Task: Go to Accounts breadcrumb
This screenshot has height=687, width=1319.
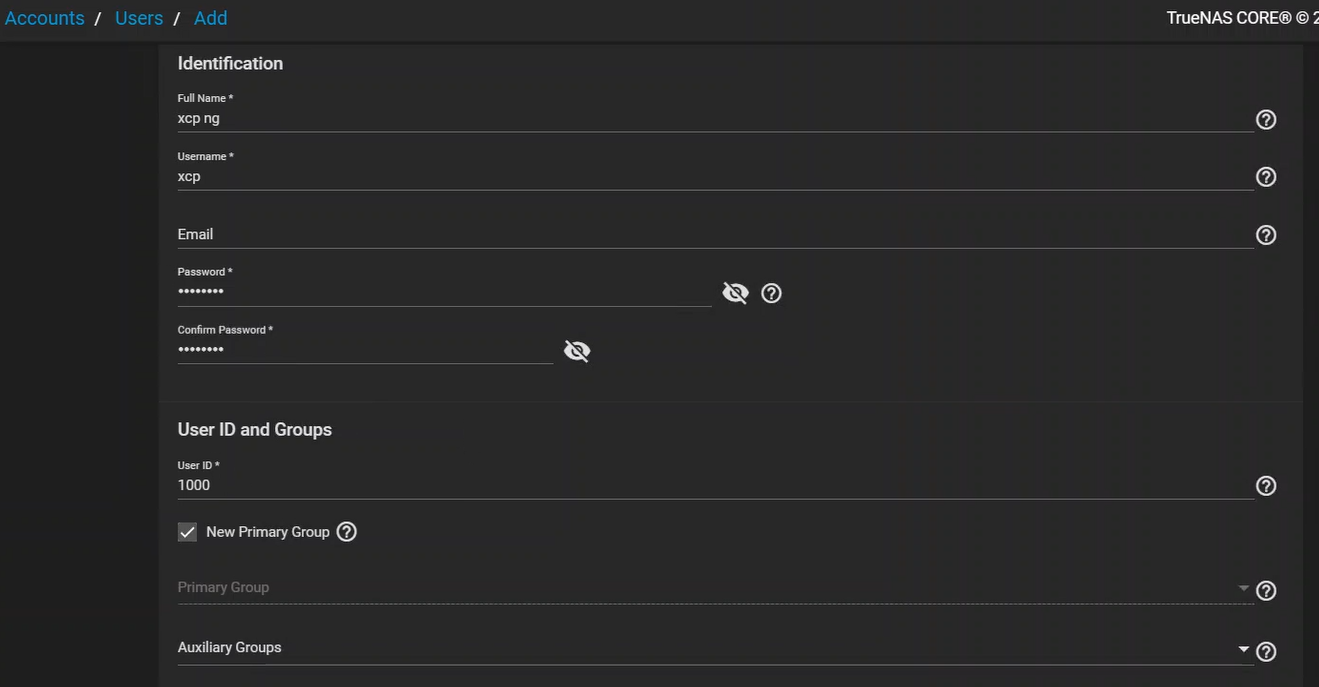Action: [45, 18]
